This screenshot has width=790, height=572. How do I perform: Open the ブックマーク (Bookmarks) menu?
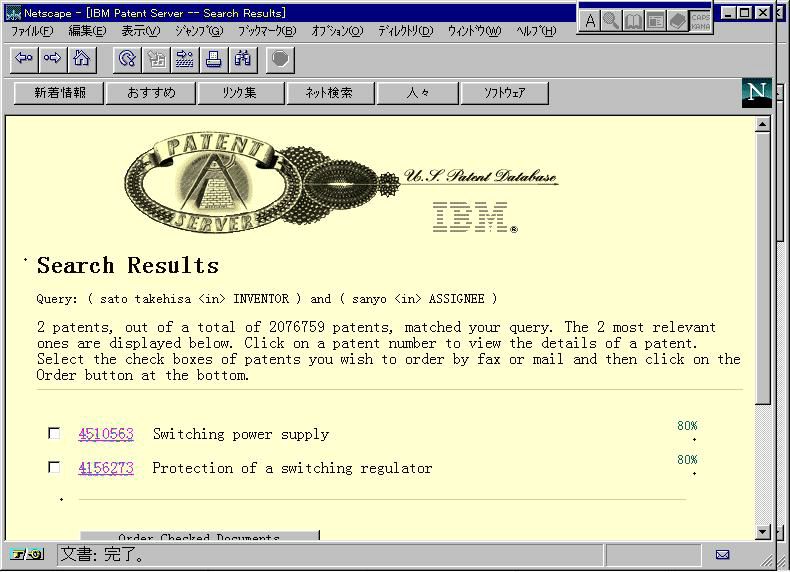[x=266, y=31]
